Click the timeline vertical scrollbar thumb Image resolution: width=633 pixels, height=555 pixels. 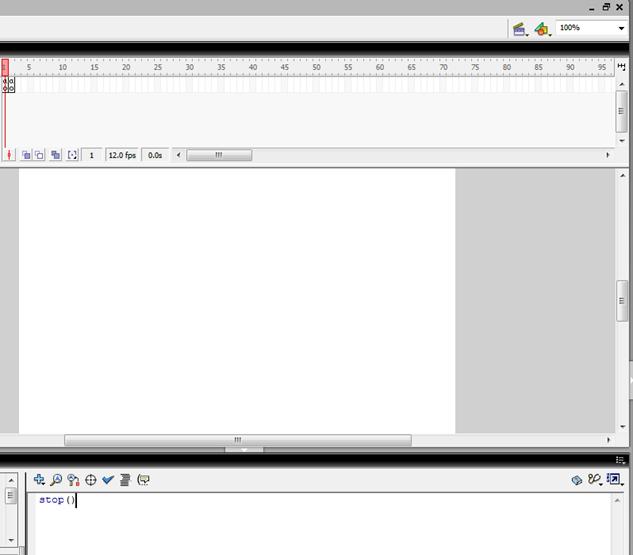tap(622, 111)
